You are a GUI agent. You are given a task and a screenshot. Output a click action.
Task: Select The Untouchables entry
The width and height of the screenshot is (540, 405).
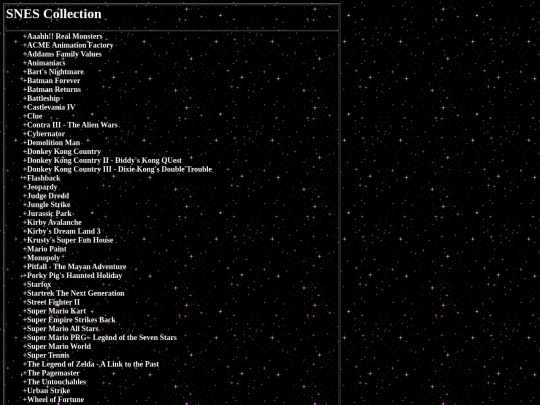click(x=56, y=382)
